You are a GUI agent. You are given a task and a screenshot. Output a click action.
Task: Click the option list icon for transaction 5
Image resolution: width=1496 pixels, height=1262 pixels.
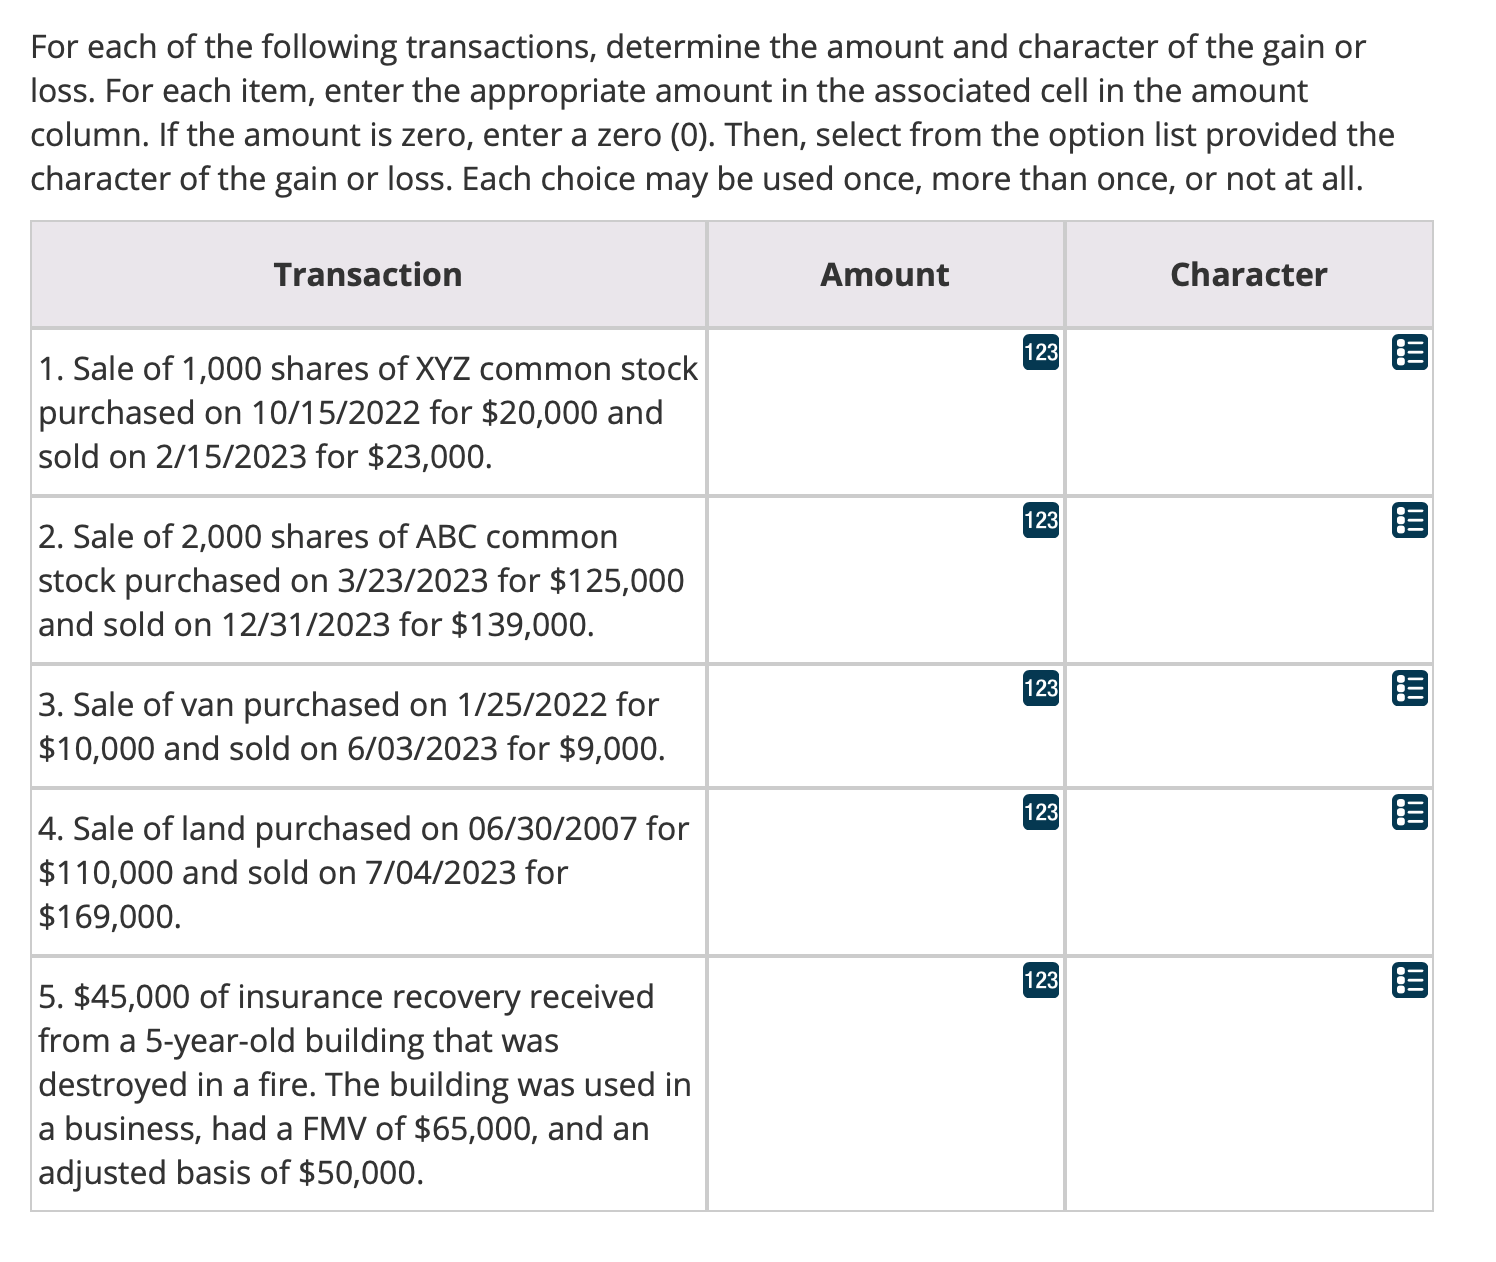click(1409, 979)
